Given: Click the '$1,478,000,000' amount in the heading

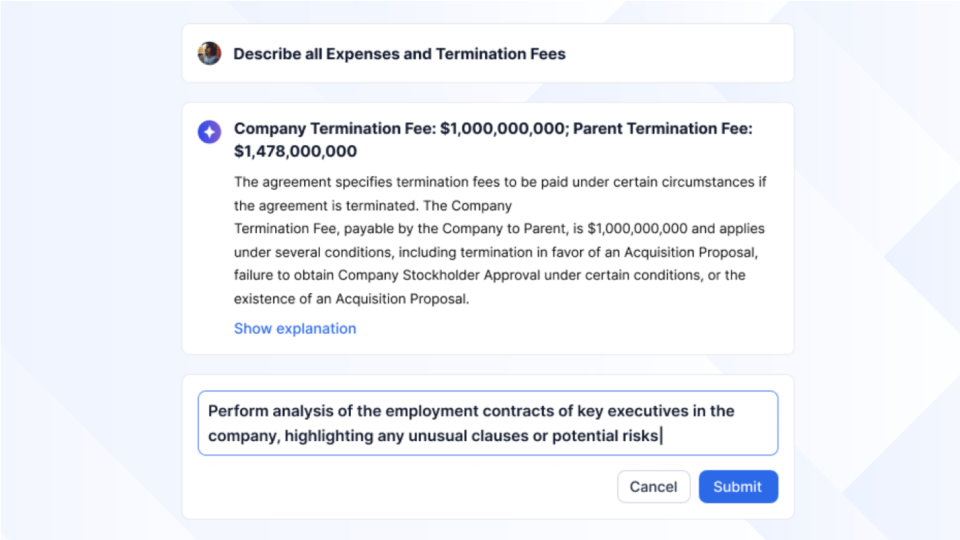Looking at the screenshot, I should click(295, 152).
